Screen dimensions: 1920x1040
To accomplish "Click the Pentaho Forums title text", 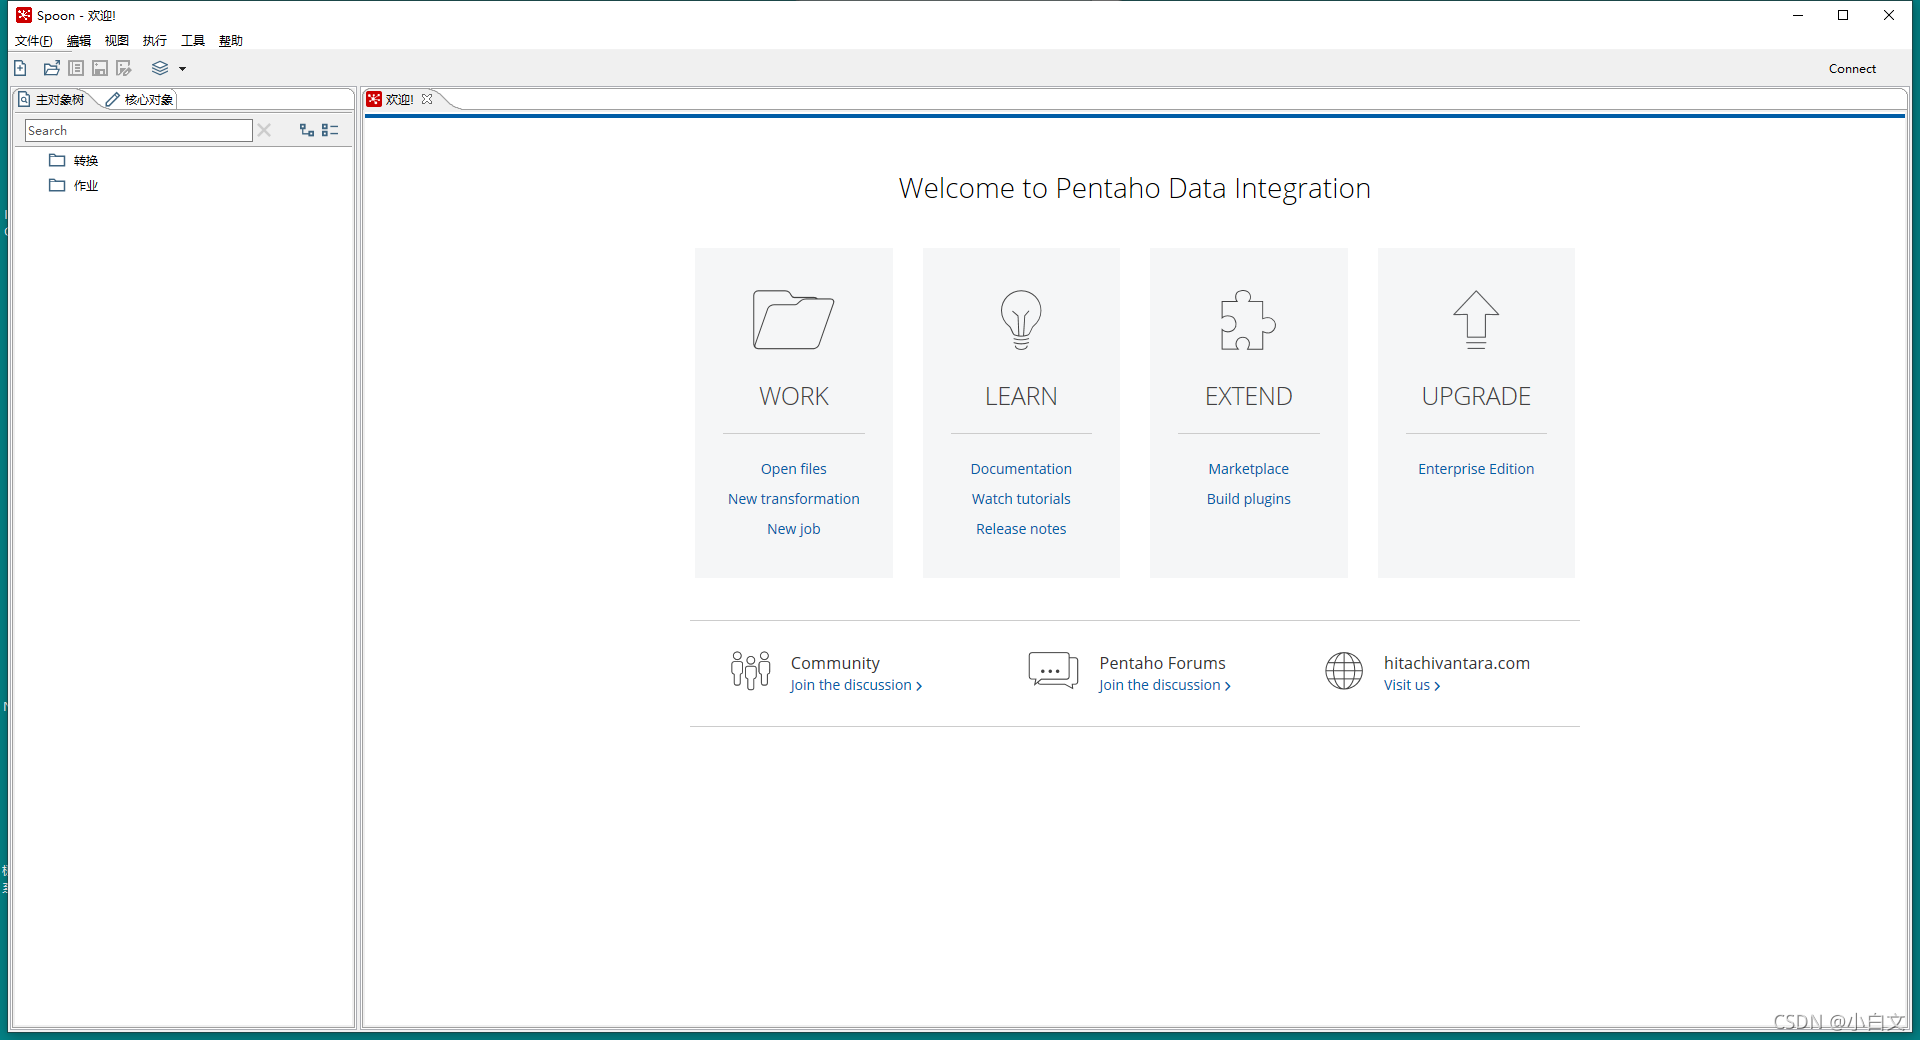I will tap(1162, 663).
